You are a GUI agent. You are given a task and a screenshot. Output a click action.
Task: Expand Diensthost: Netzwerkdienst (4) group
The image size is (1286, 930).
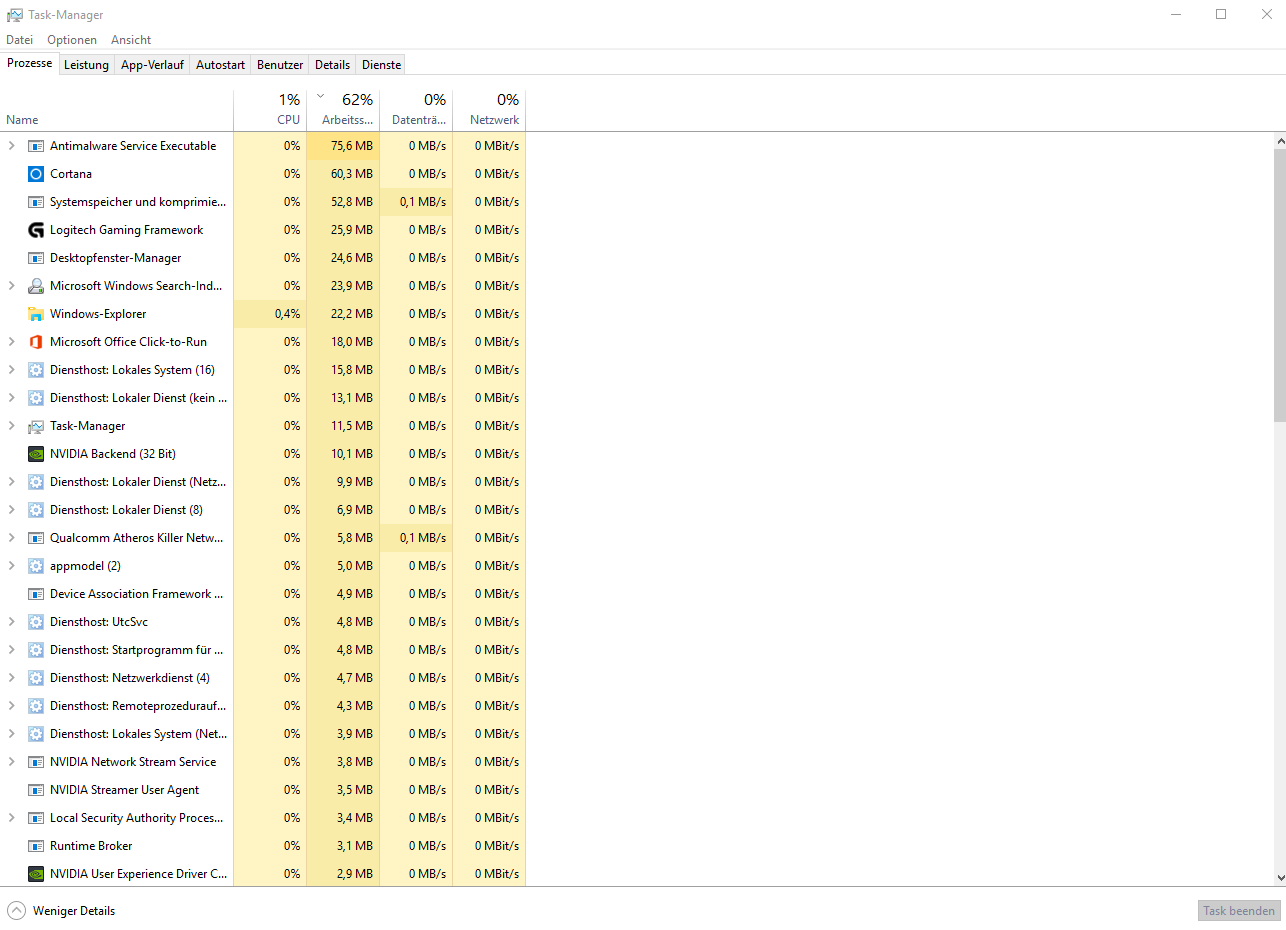pos(12,678)
